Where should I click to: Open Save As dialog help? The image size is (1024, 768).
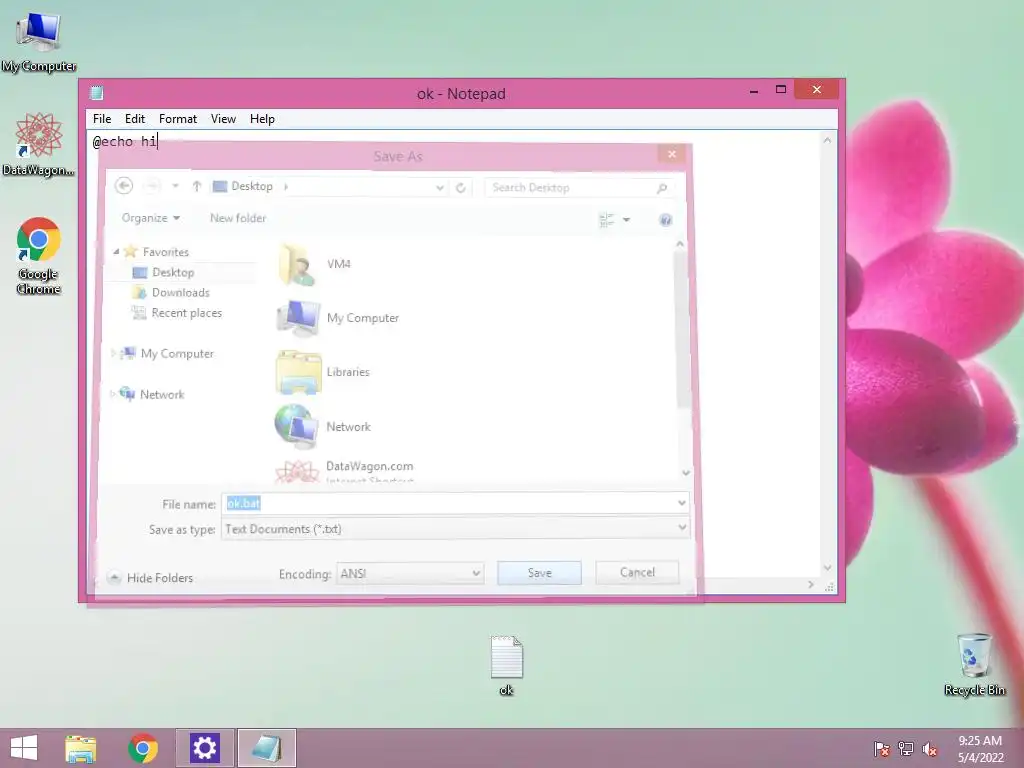click(x=665, y=219)
